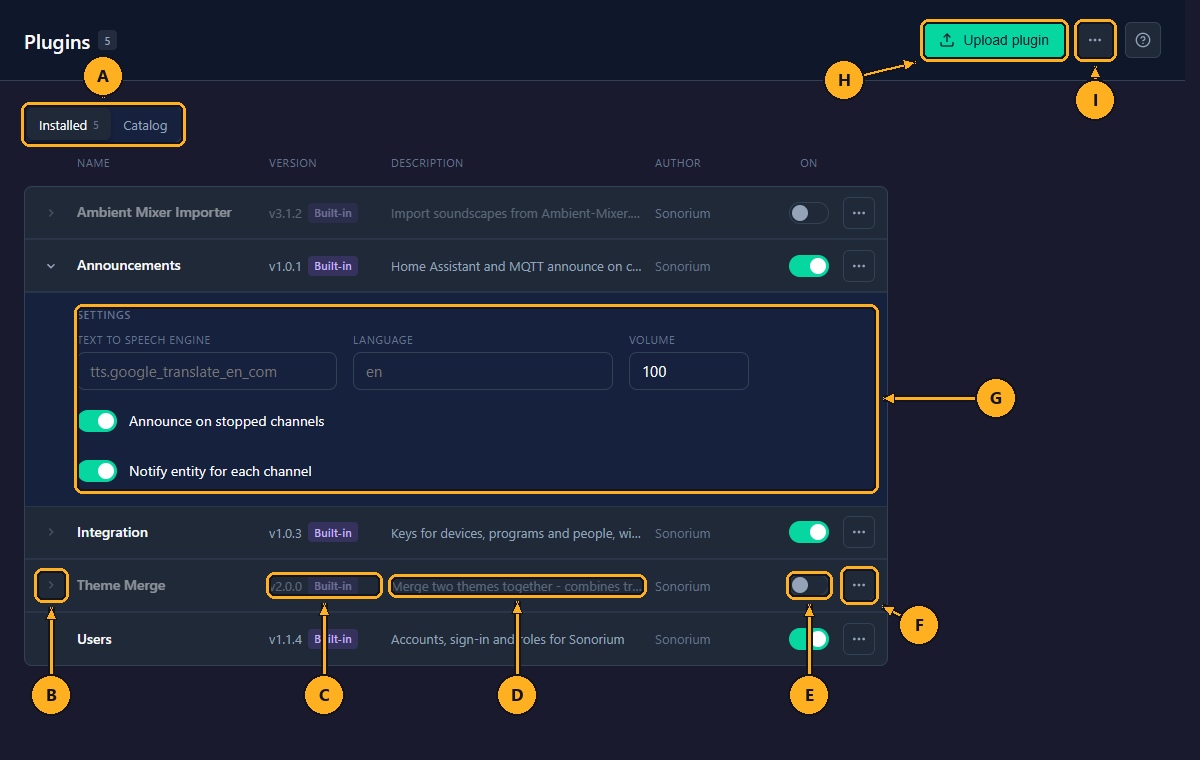Click the VERSION column header
Image resolution: width=1200 pixels, height=760 pixels.
(x=292, y=163)
